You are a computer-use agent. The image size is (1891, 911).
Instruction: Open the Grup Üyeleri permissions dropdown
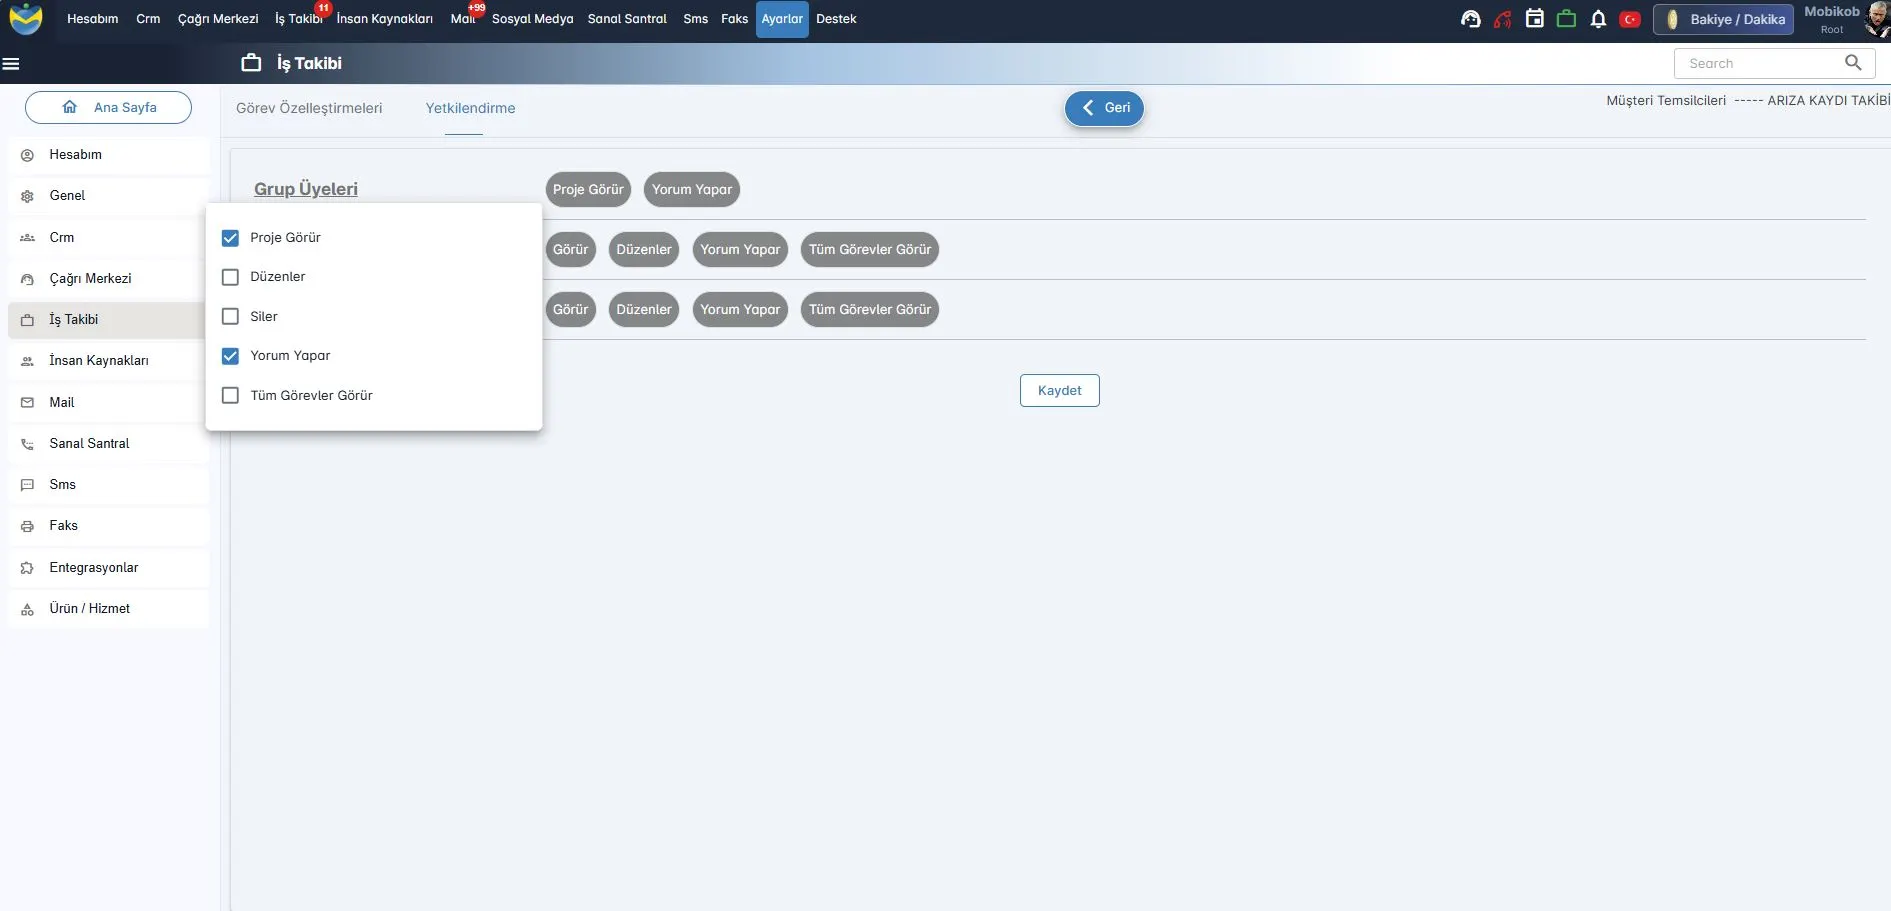click(x=305, y=189)
